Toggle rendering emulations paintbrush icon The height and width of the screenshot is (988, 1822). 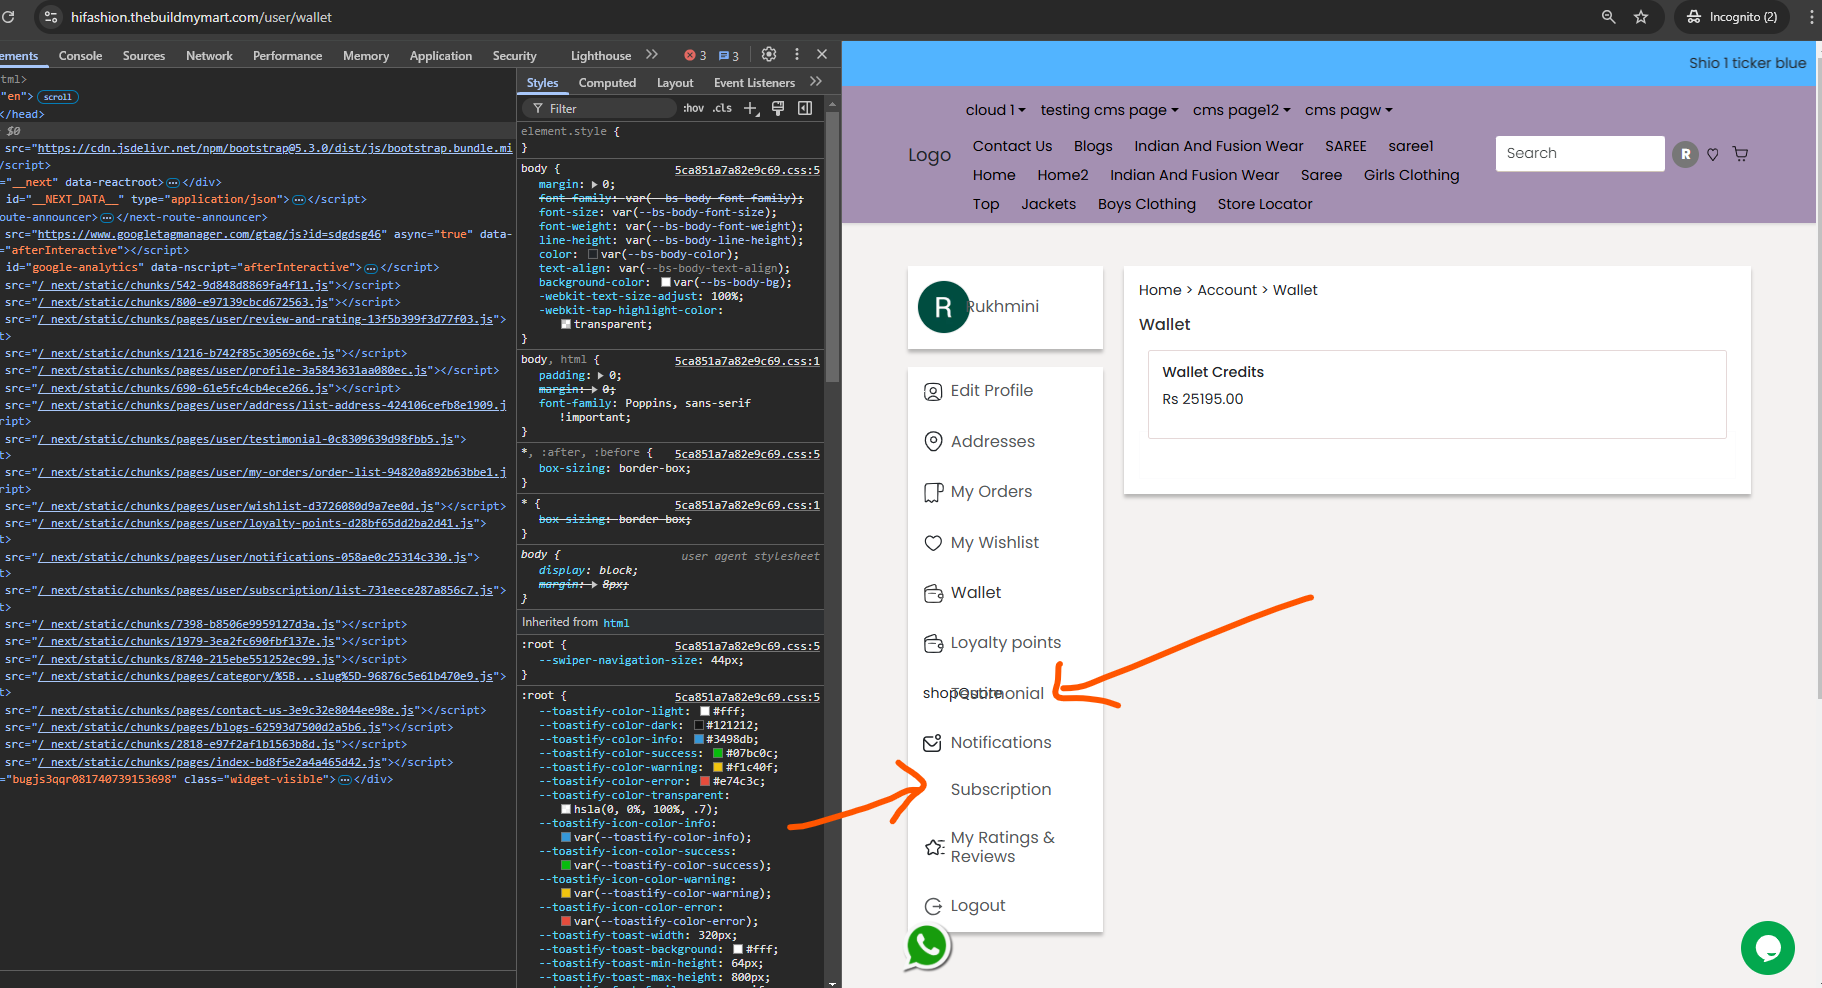(x=778, y=108)
